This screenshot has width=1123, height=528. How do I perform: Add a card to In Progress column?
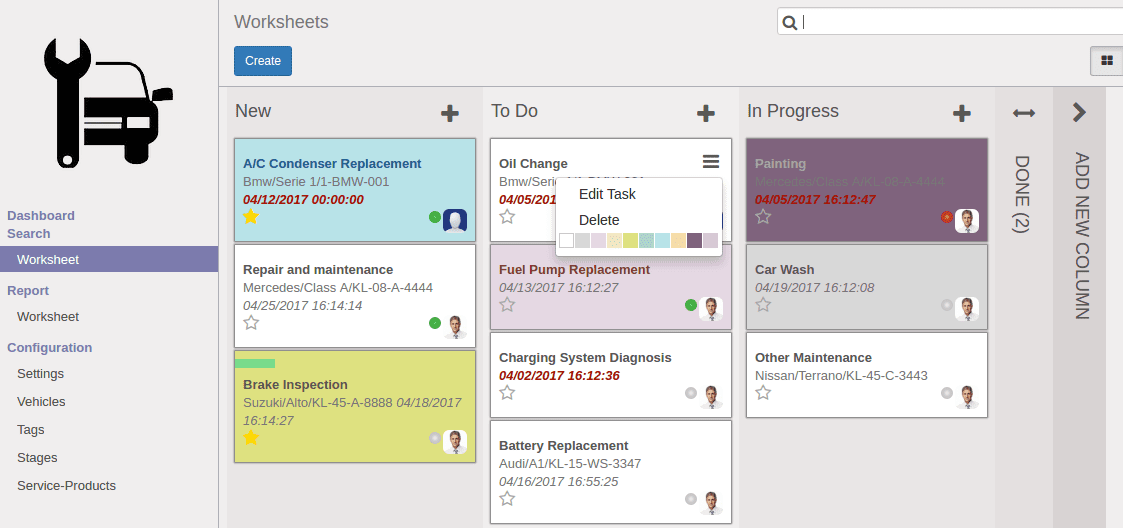click(962, 113)
